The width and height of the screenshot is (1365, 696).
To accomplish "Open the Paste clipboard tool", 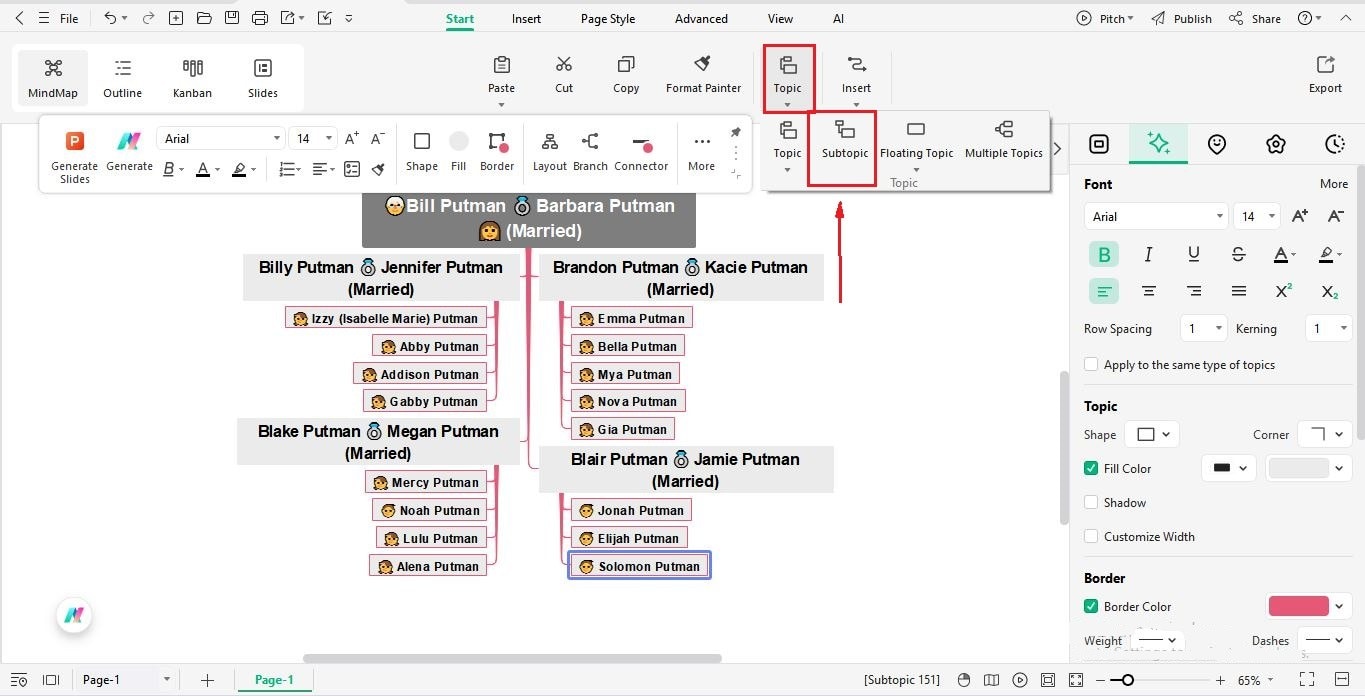I will pos(502,75).
